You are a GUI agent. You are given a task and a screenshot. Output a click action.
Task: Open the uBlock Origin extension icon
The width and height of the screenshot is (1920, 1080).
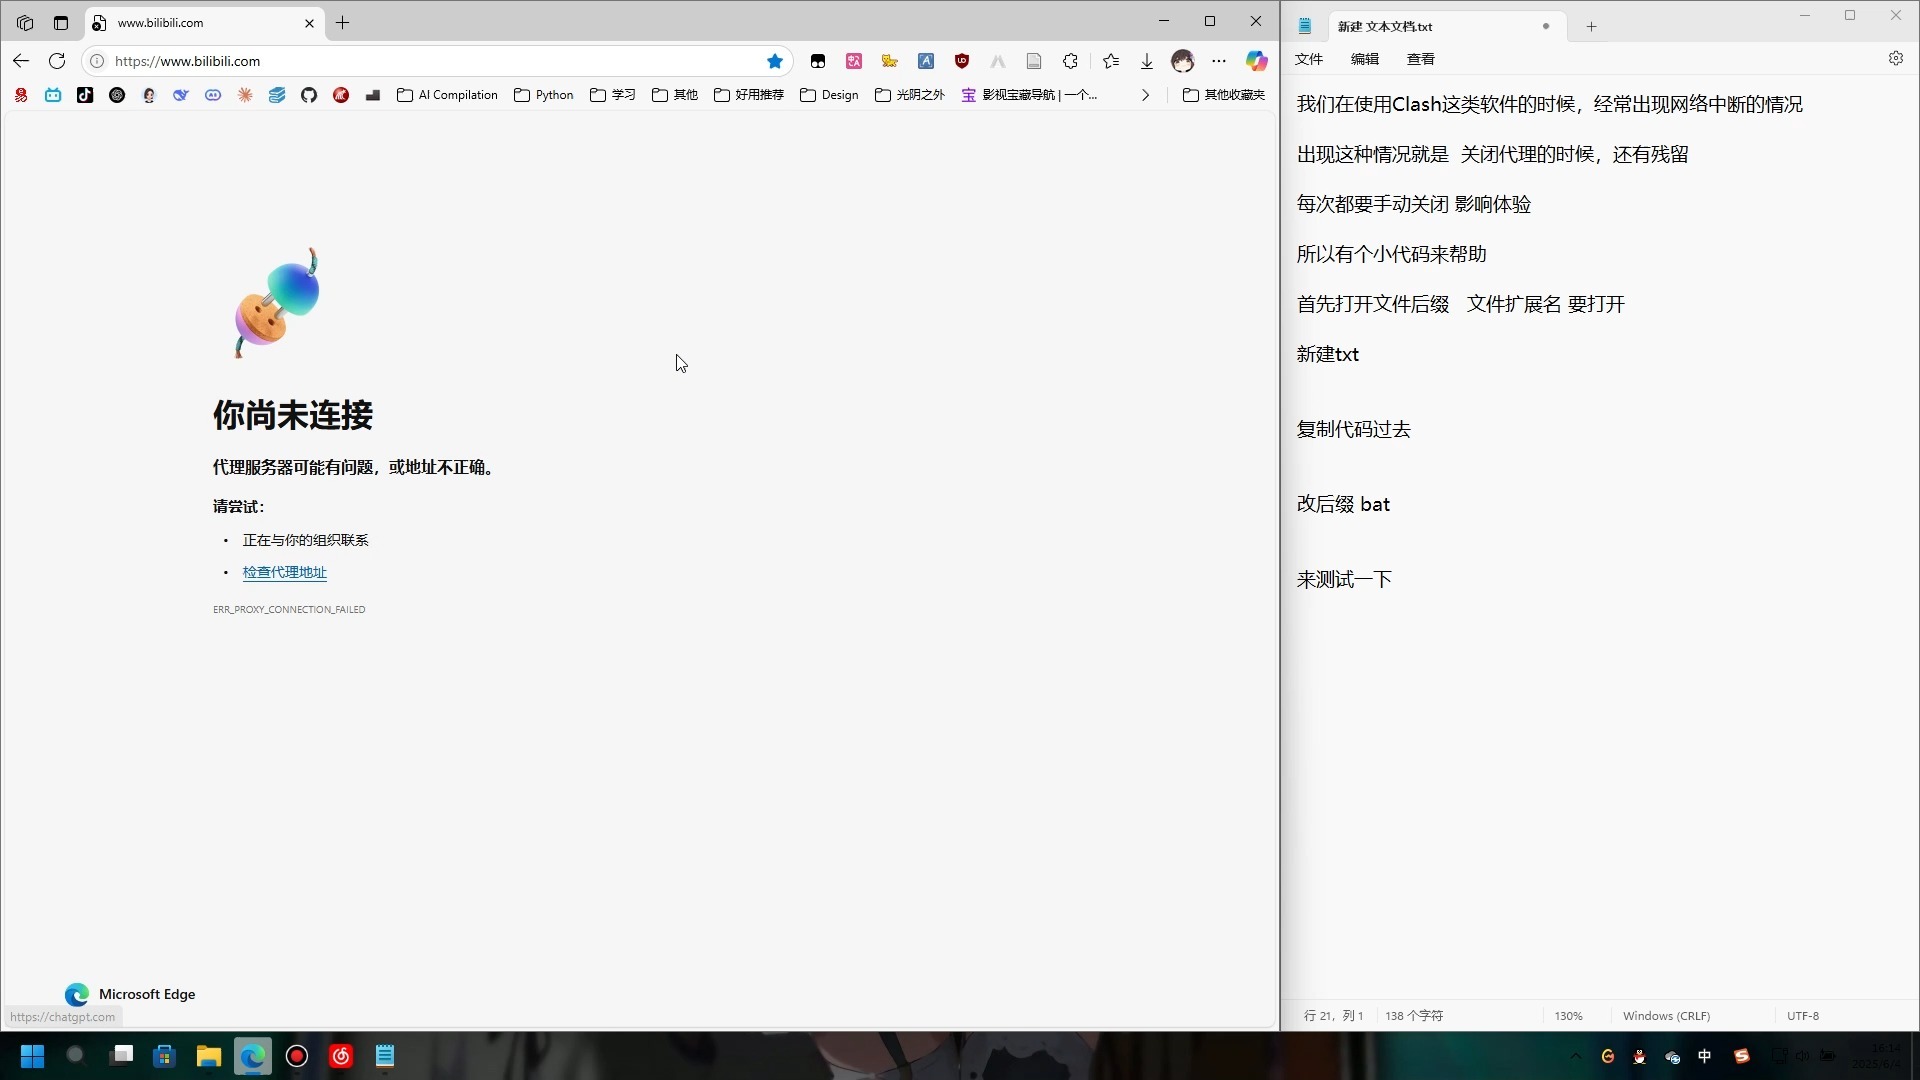(x=962, y=61)
